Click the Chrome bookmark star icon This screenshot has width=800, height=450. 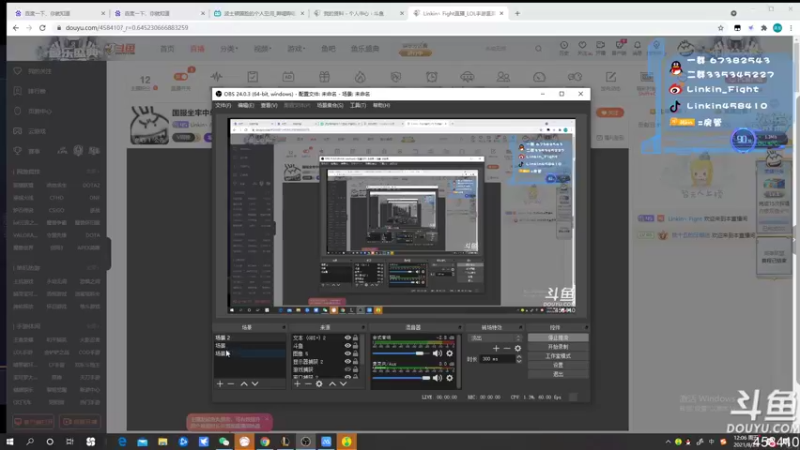coord(720,28)
